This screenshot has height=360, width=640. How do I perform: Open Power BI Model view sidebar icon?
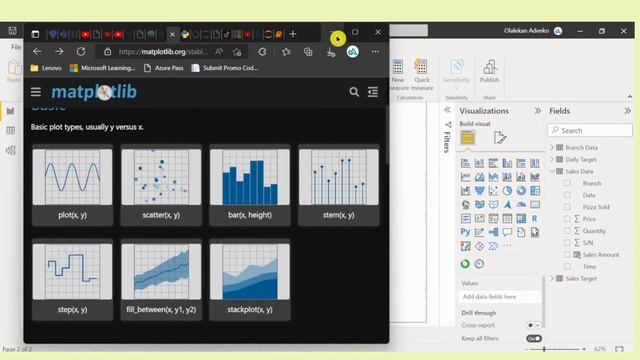[11, 150]
